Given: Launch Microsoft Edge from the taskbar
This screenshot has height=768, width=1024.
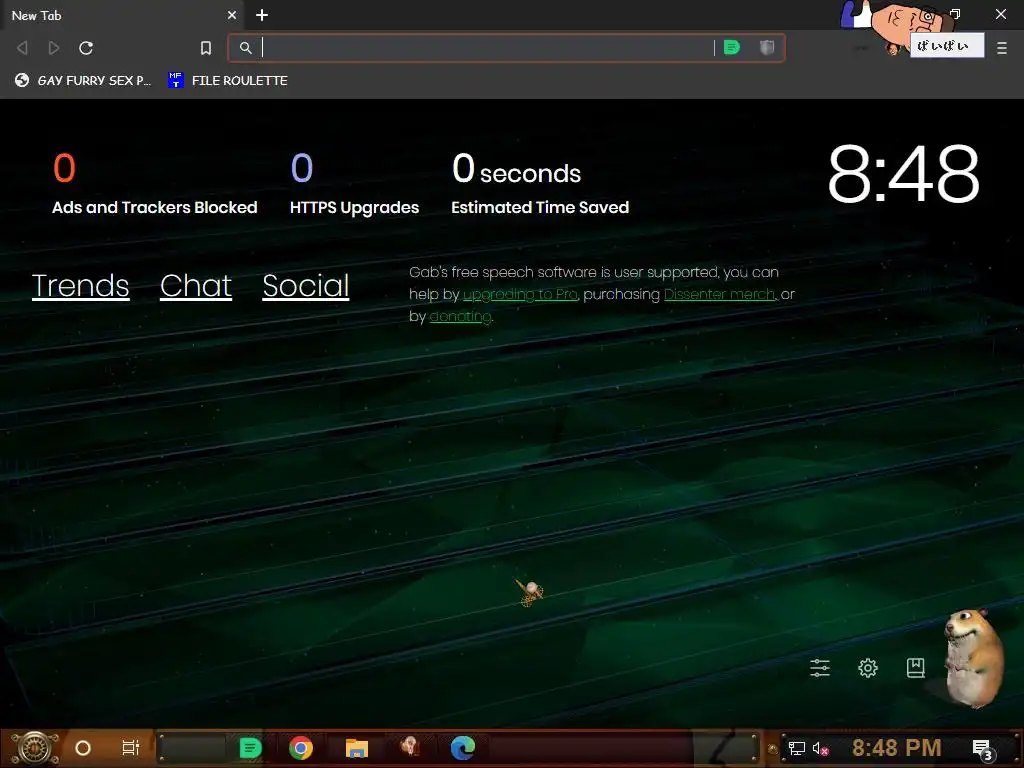Looking at the screenshot, I should tap(462, 748).
